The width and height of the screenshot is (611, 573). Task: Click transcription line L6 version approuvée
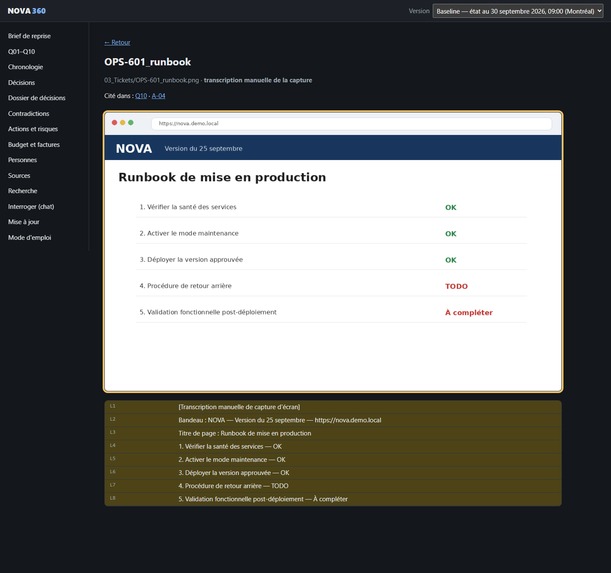click(333, 473)
